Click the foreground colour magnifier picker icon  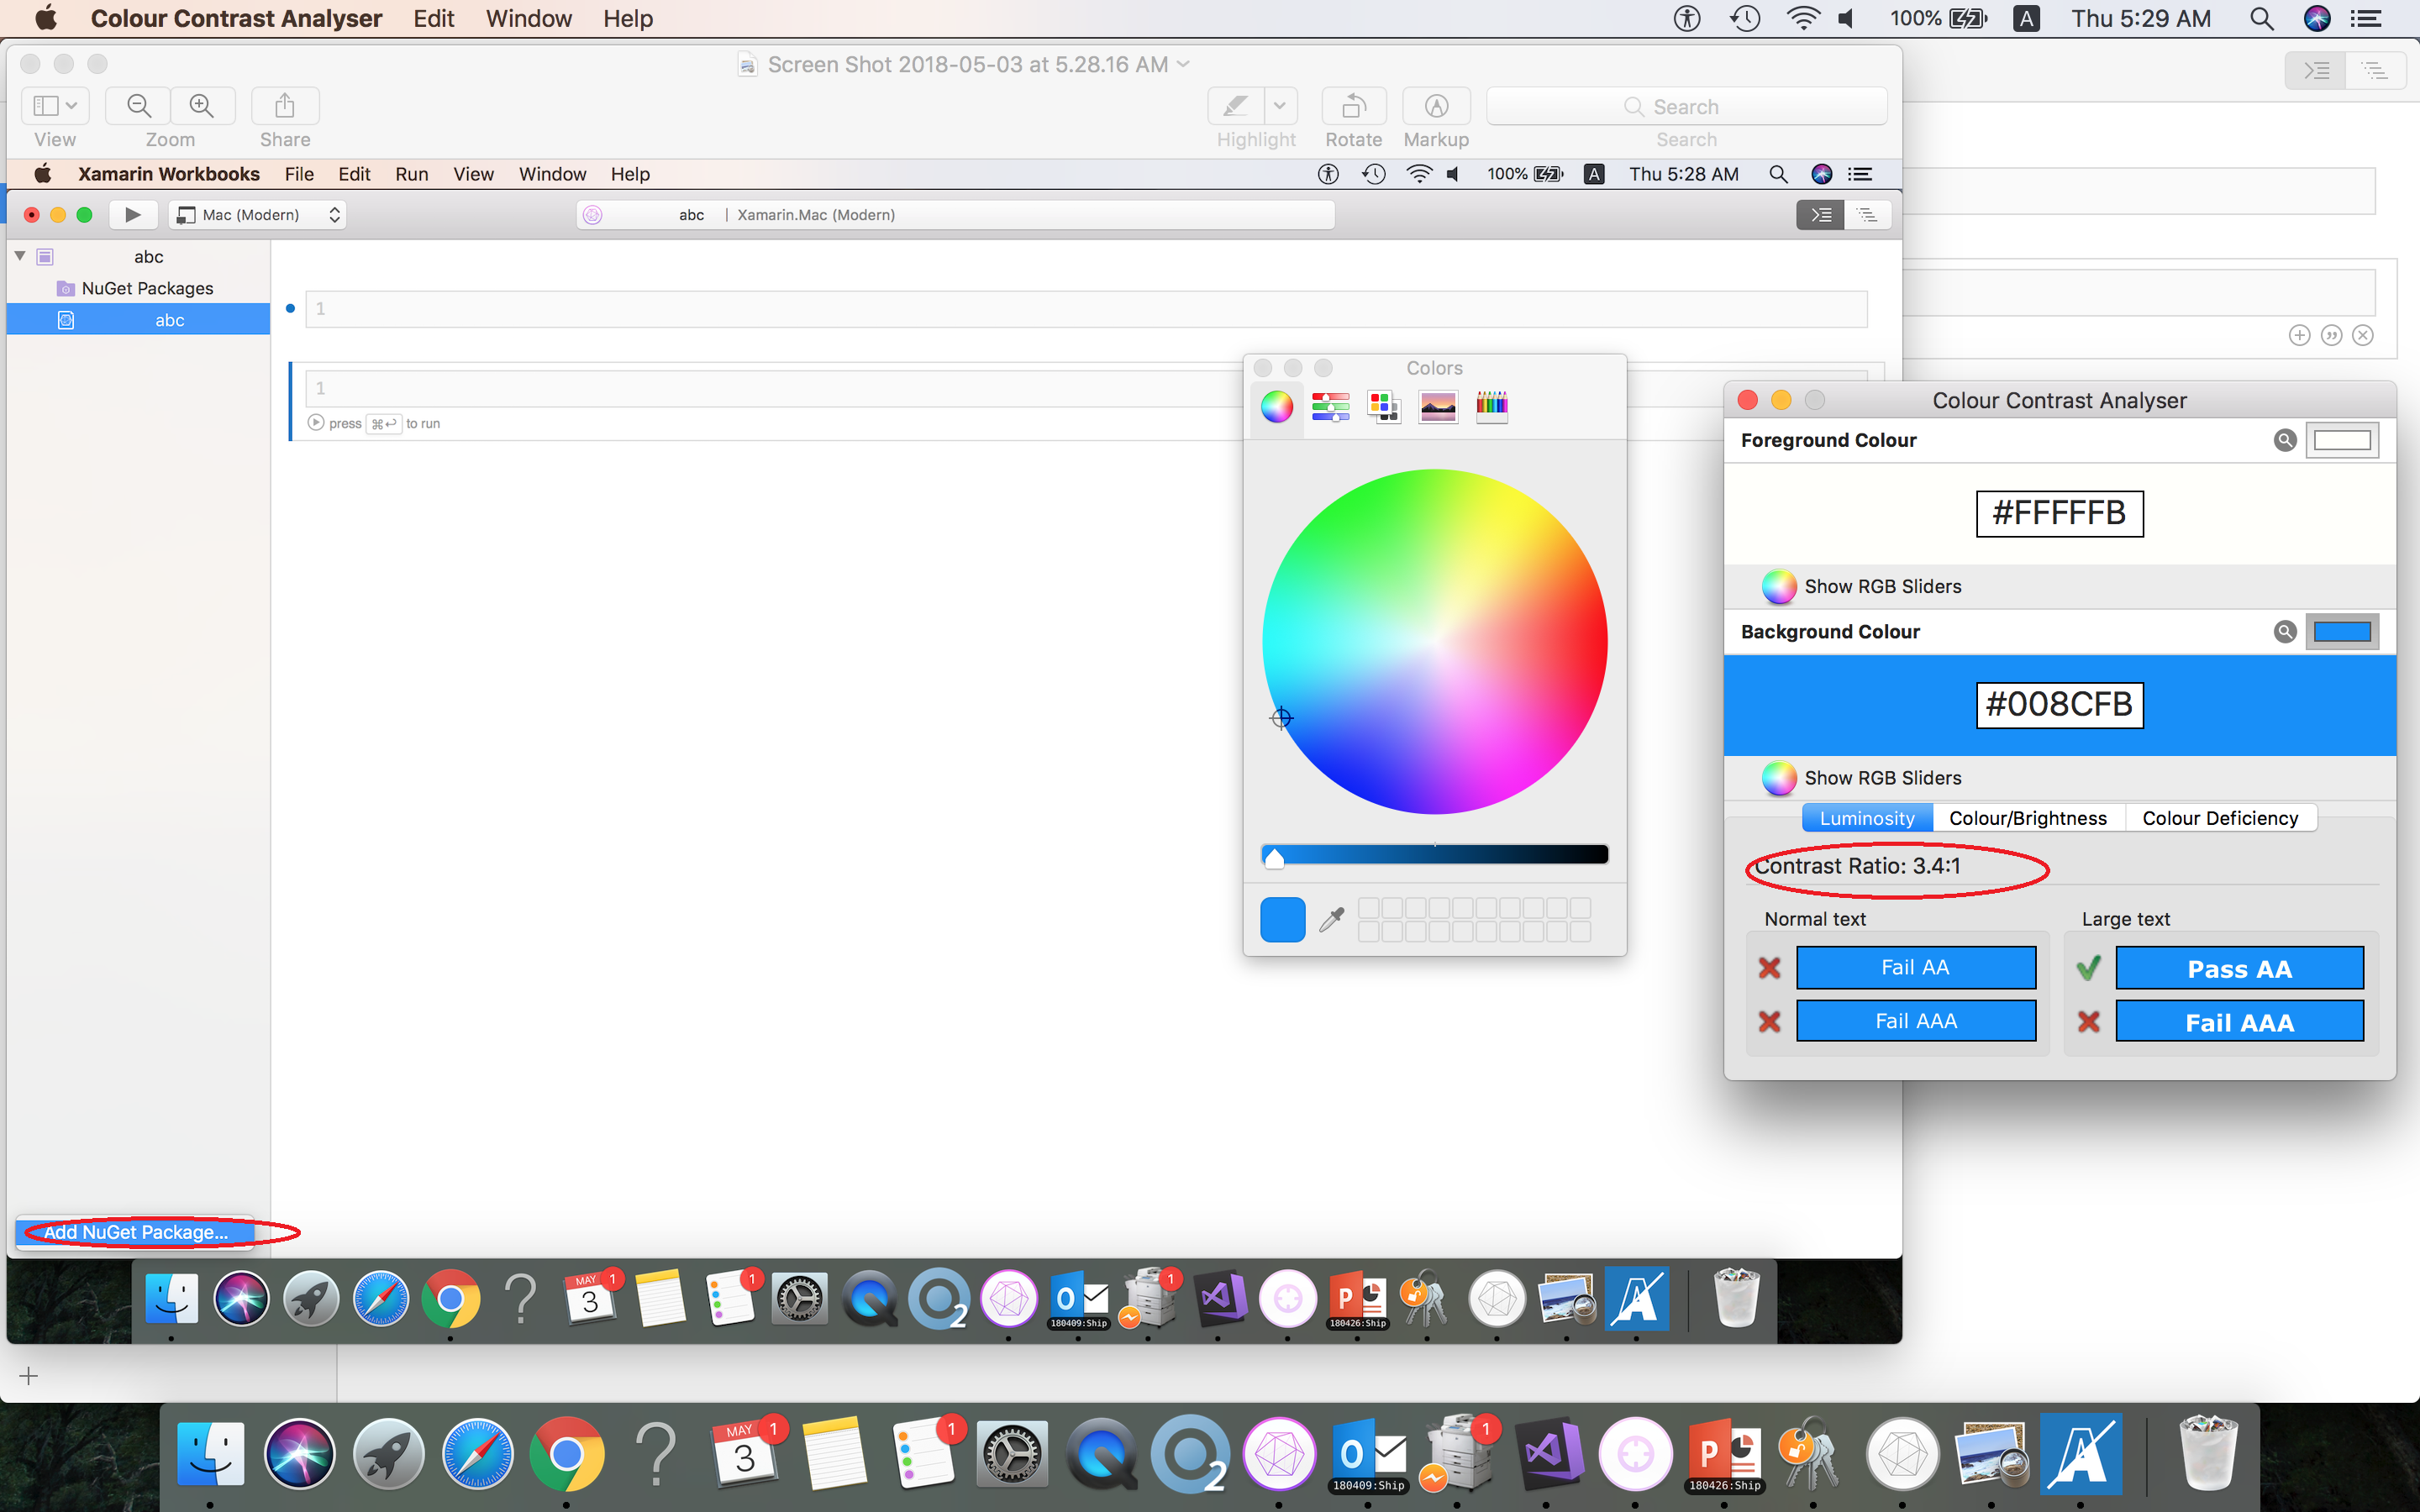tap(2284, 440)
